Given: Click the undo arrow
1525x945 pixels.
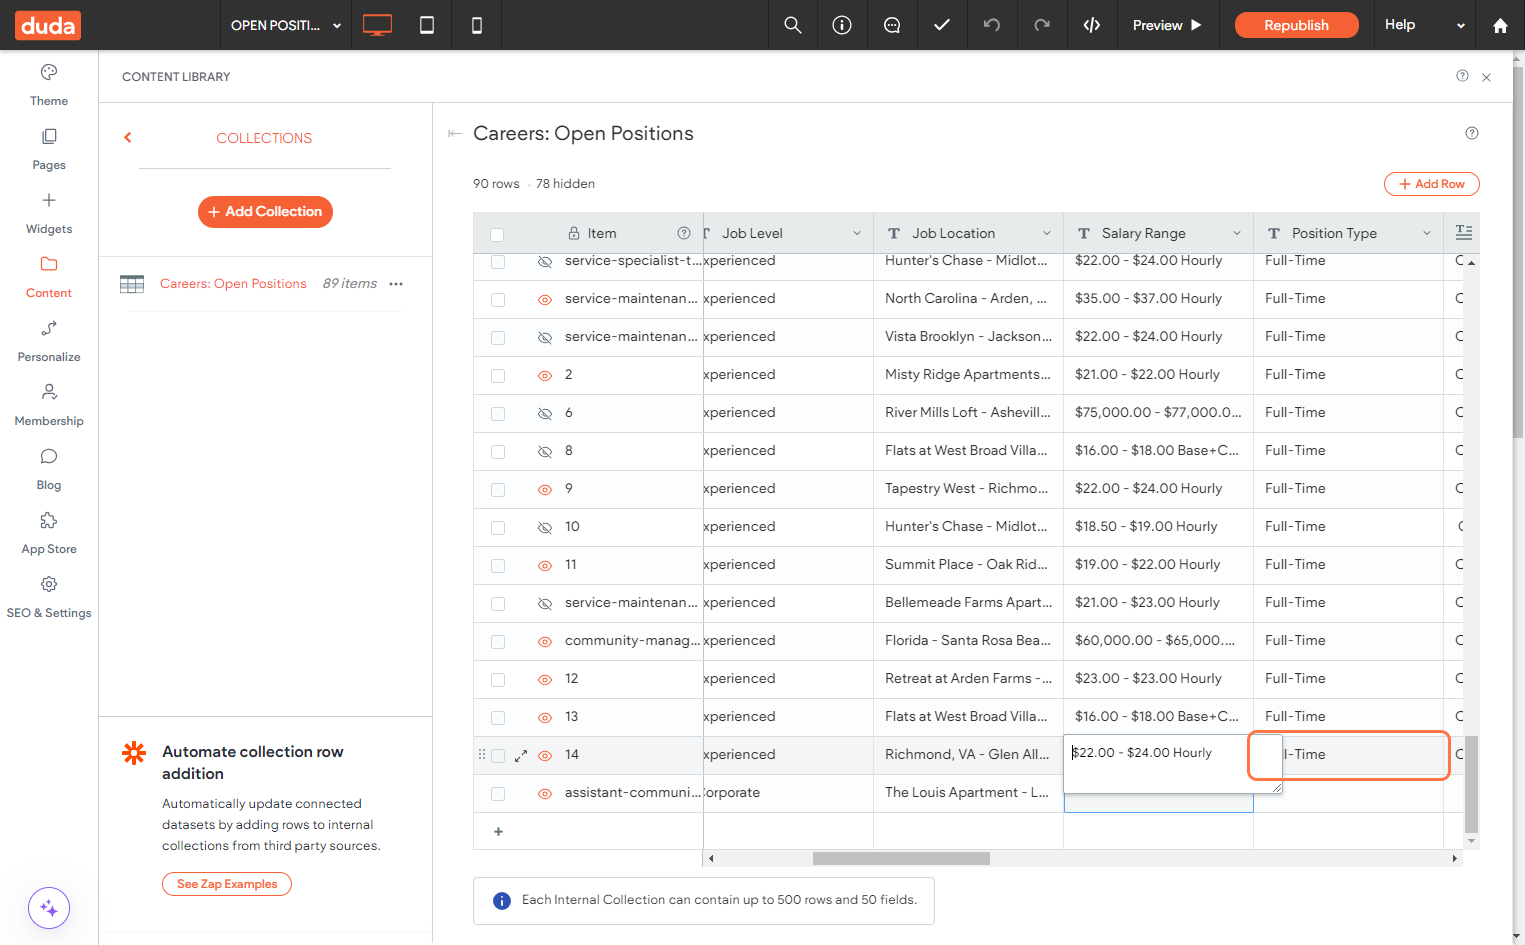Looking at the screenshot, I should pos(992,25).
